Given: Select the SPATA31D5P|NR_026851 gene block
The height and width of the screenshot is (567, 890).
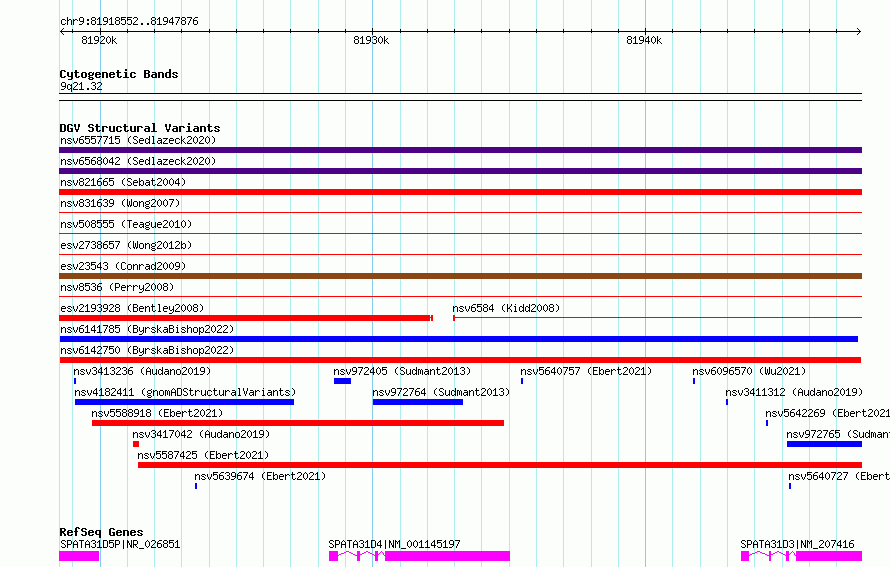Looking at the screenshot, I should 79,556.
